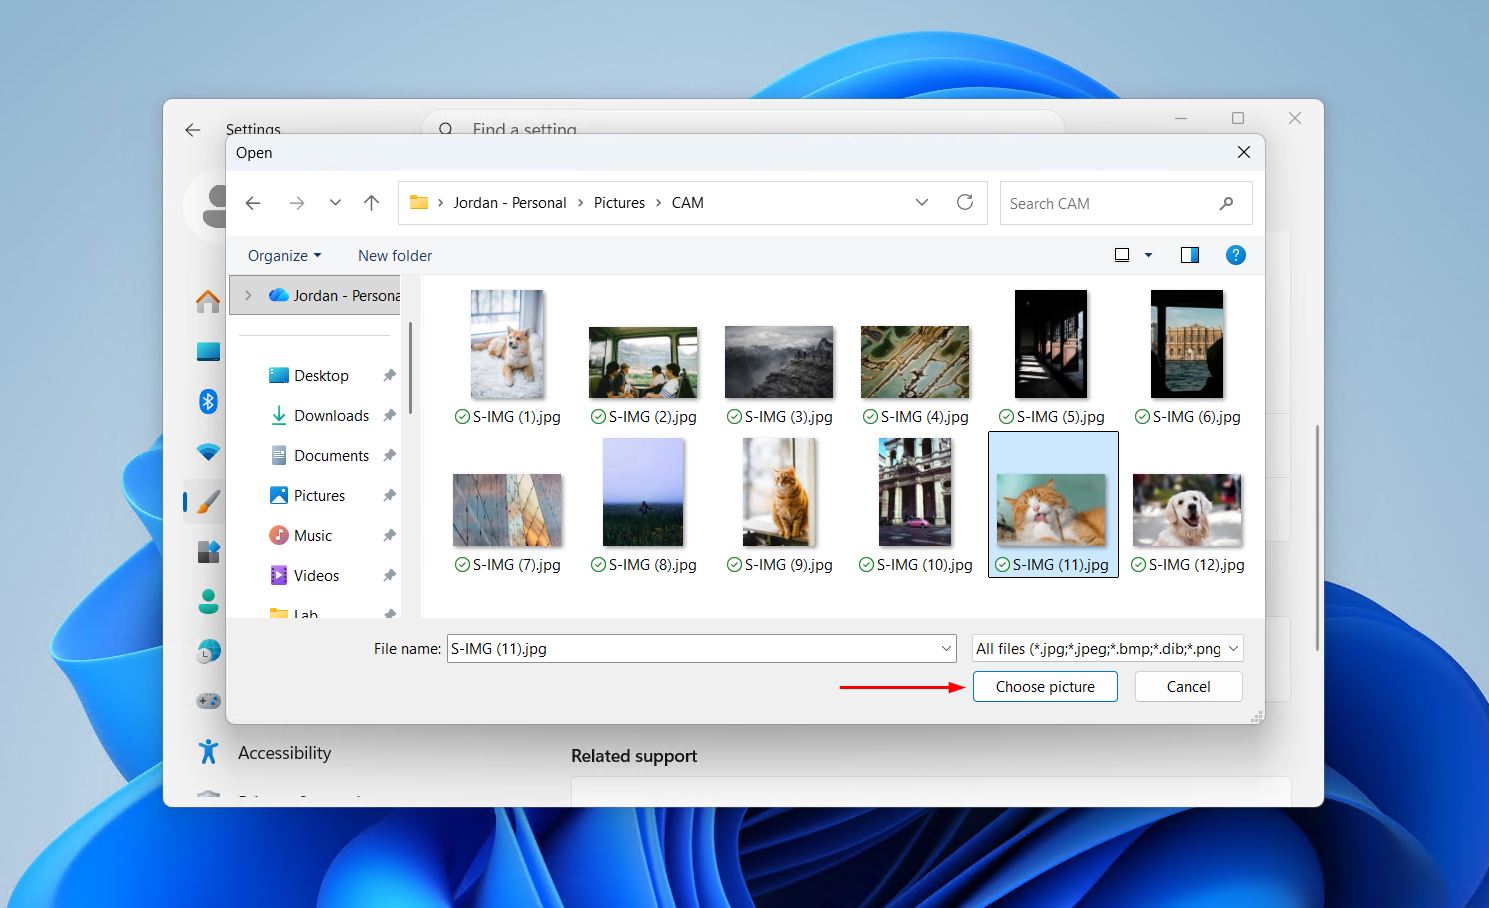Viewport: 1489px width, 908px height.
Task: Click Pictures breadcrumb in address bar
Action: pos(619,203)
